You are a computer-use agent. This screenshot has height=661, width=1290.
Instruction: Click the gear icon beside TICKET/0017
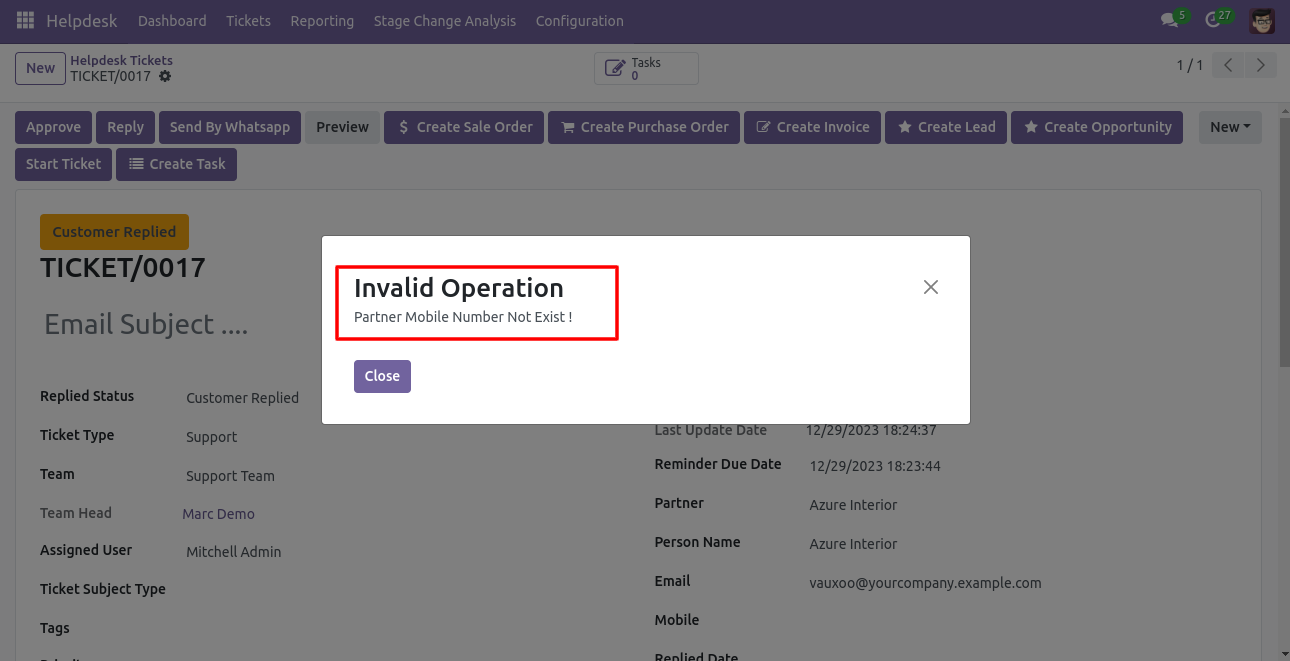click(165, 76)
